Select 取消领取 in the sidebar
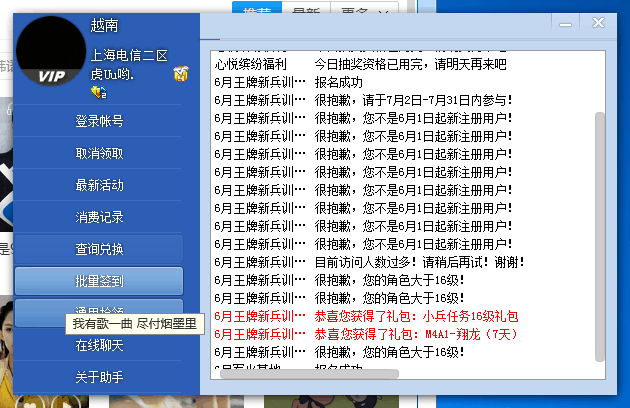Screen dimensions: 630x408 coord(99,153)
